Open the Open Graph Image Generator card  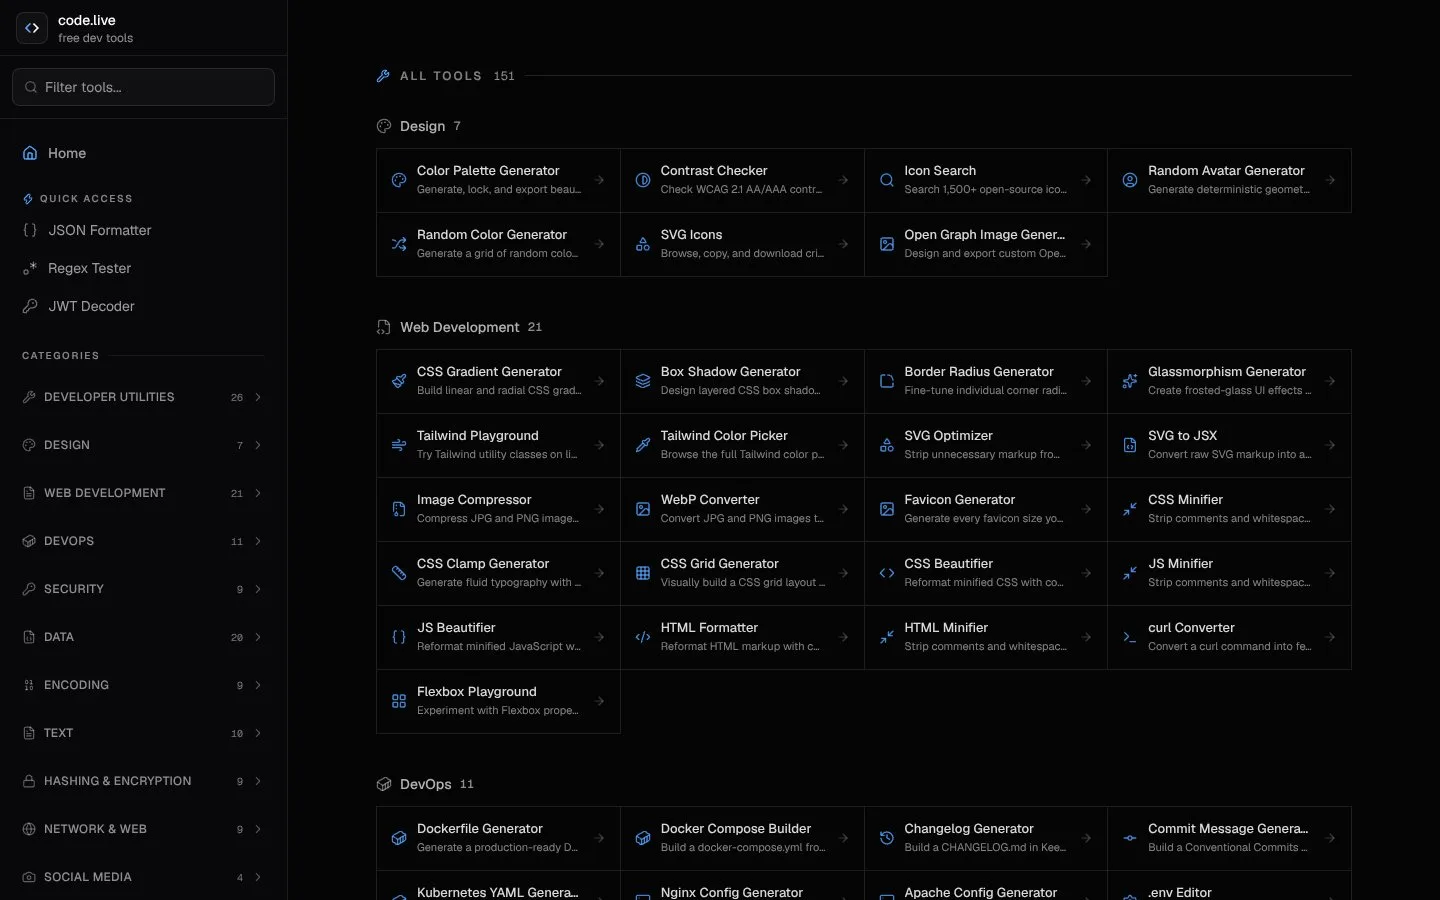pyautogui.click(x=986, y=244)
